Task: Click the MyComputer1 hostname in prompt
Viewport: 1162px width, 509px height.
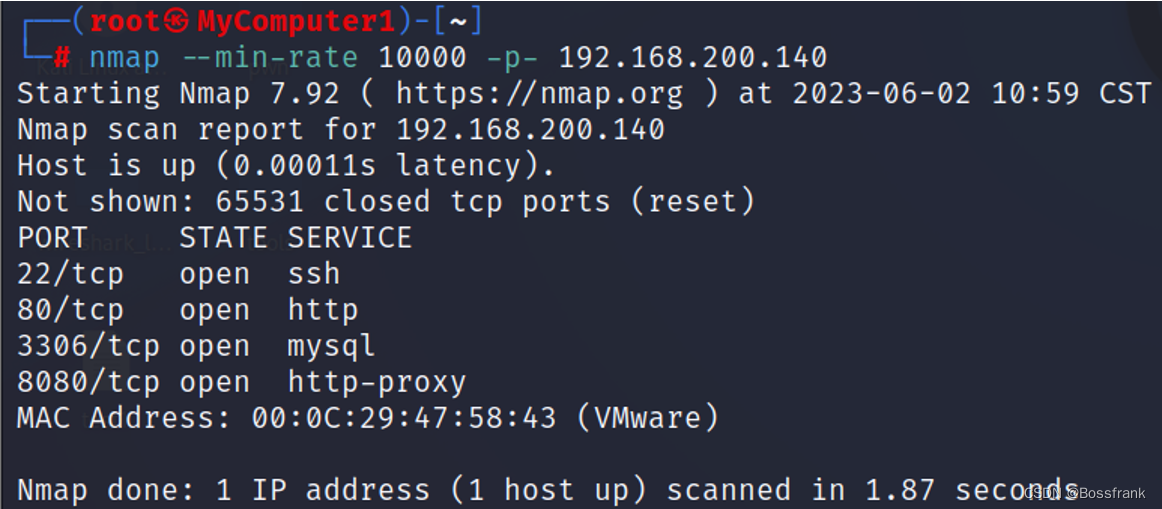Action: [x=296, y=22]
